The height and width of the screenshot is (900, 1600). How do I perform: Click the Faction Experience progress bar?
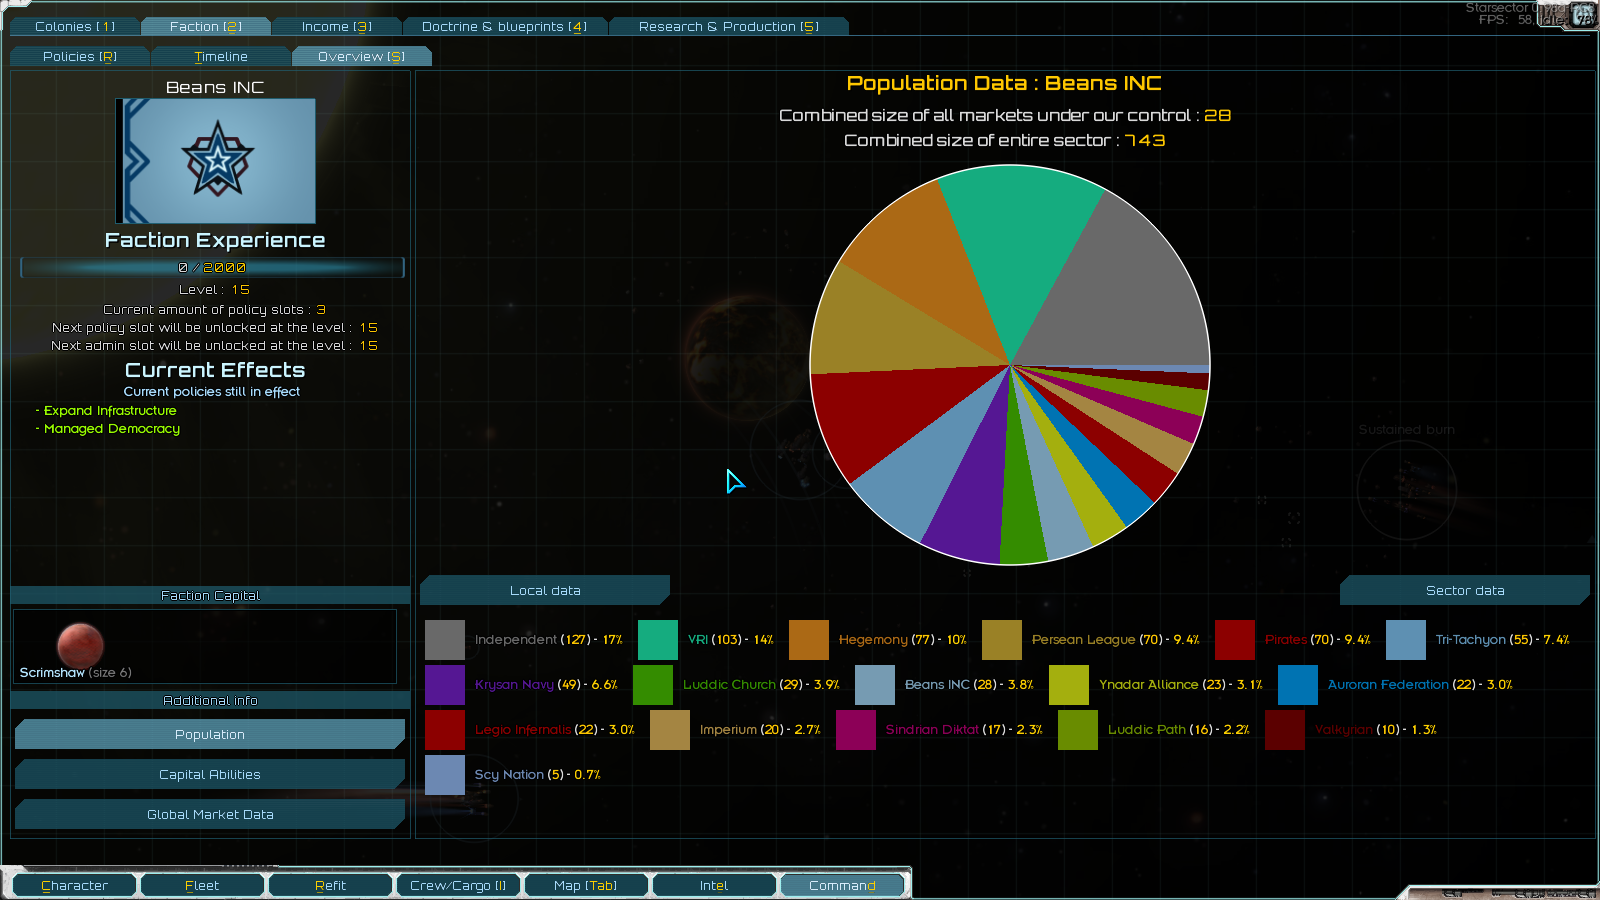pyautogui.click(x=212, y=268)
